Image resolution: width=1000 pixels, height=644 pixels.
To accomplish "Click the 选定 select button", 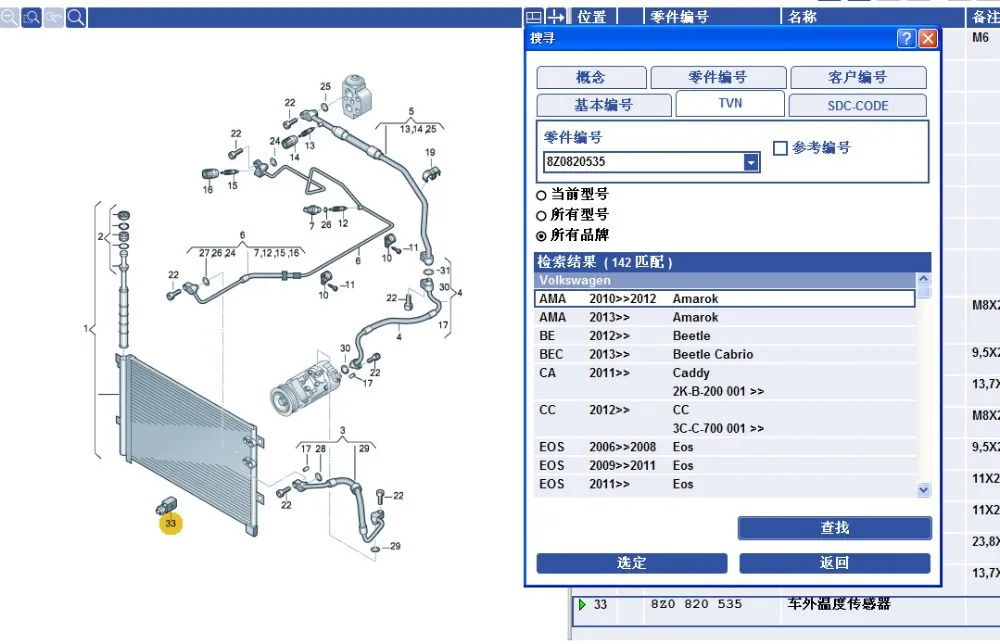I will [632, 563].
